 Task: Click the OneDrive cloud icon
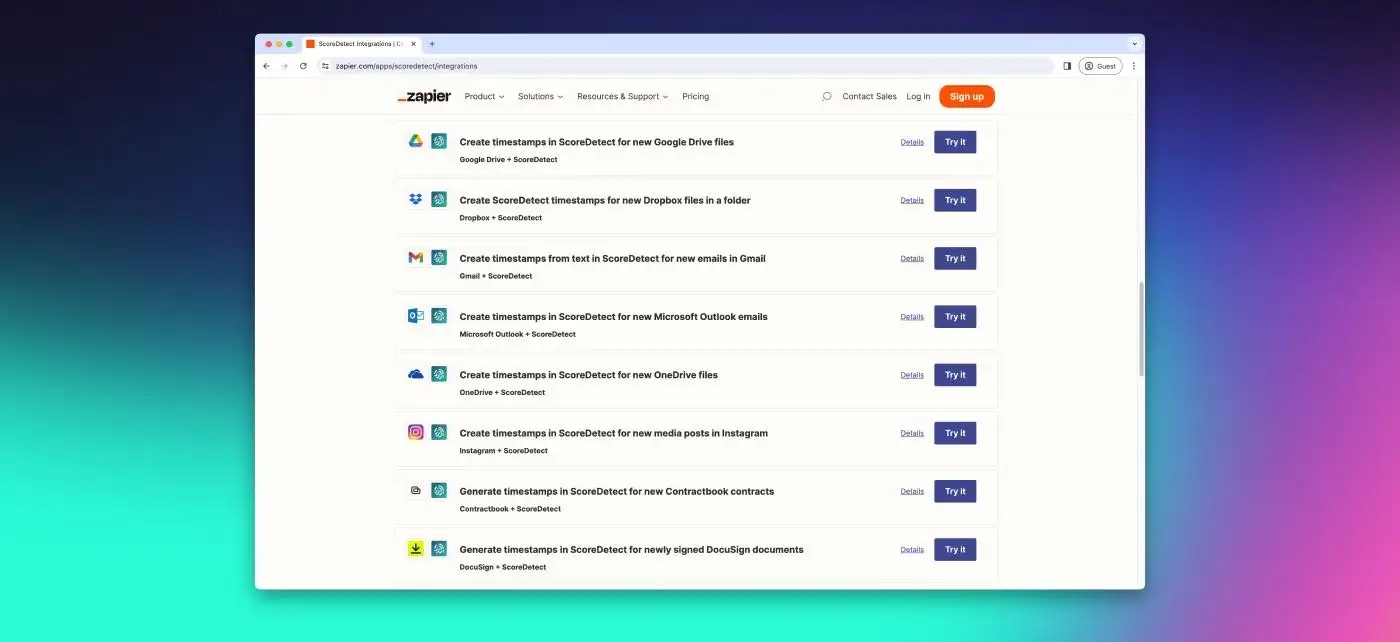(416, 374)
